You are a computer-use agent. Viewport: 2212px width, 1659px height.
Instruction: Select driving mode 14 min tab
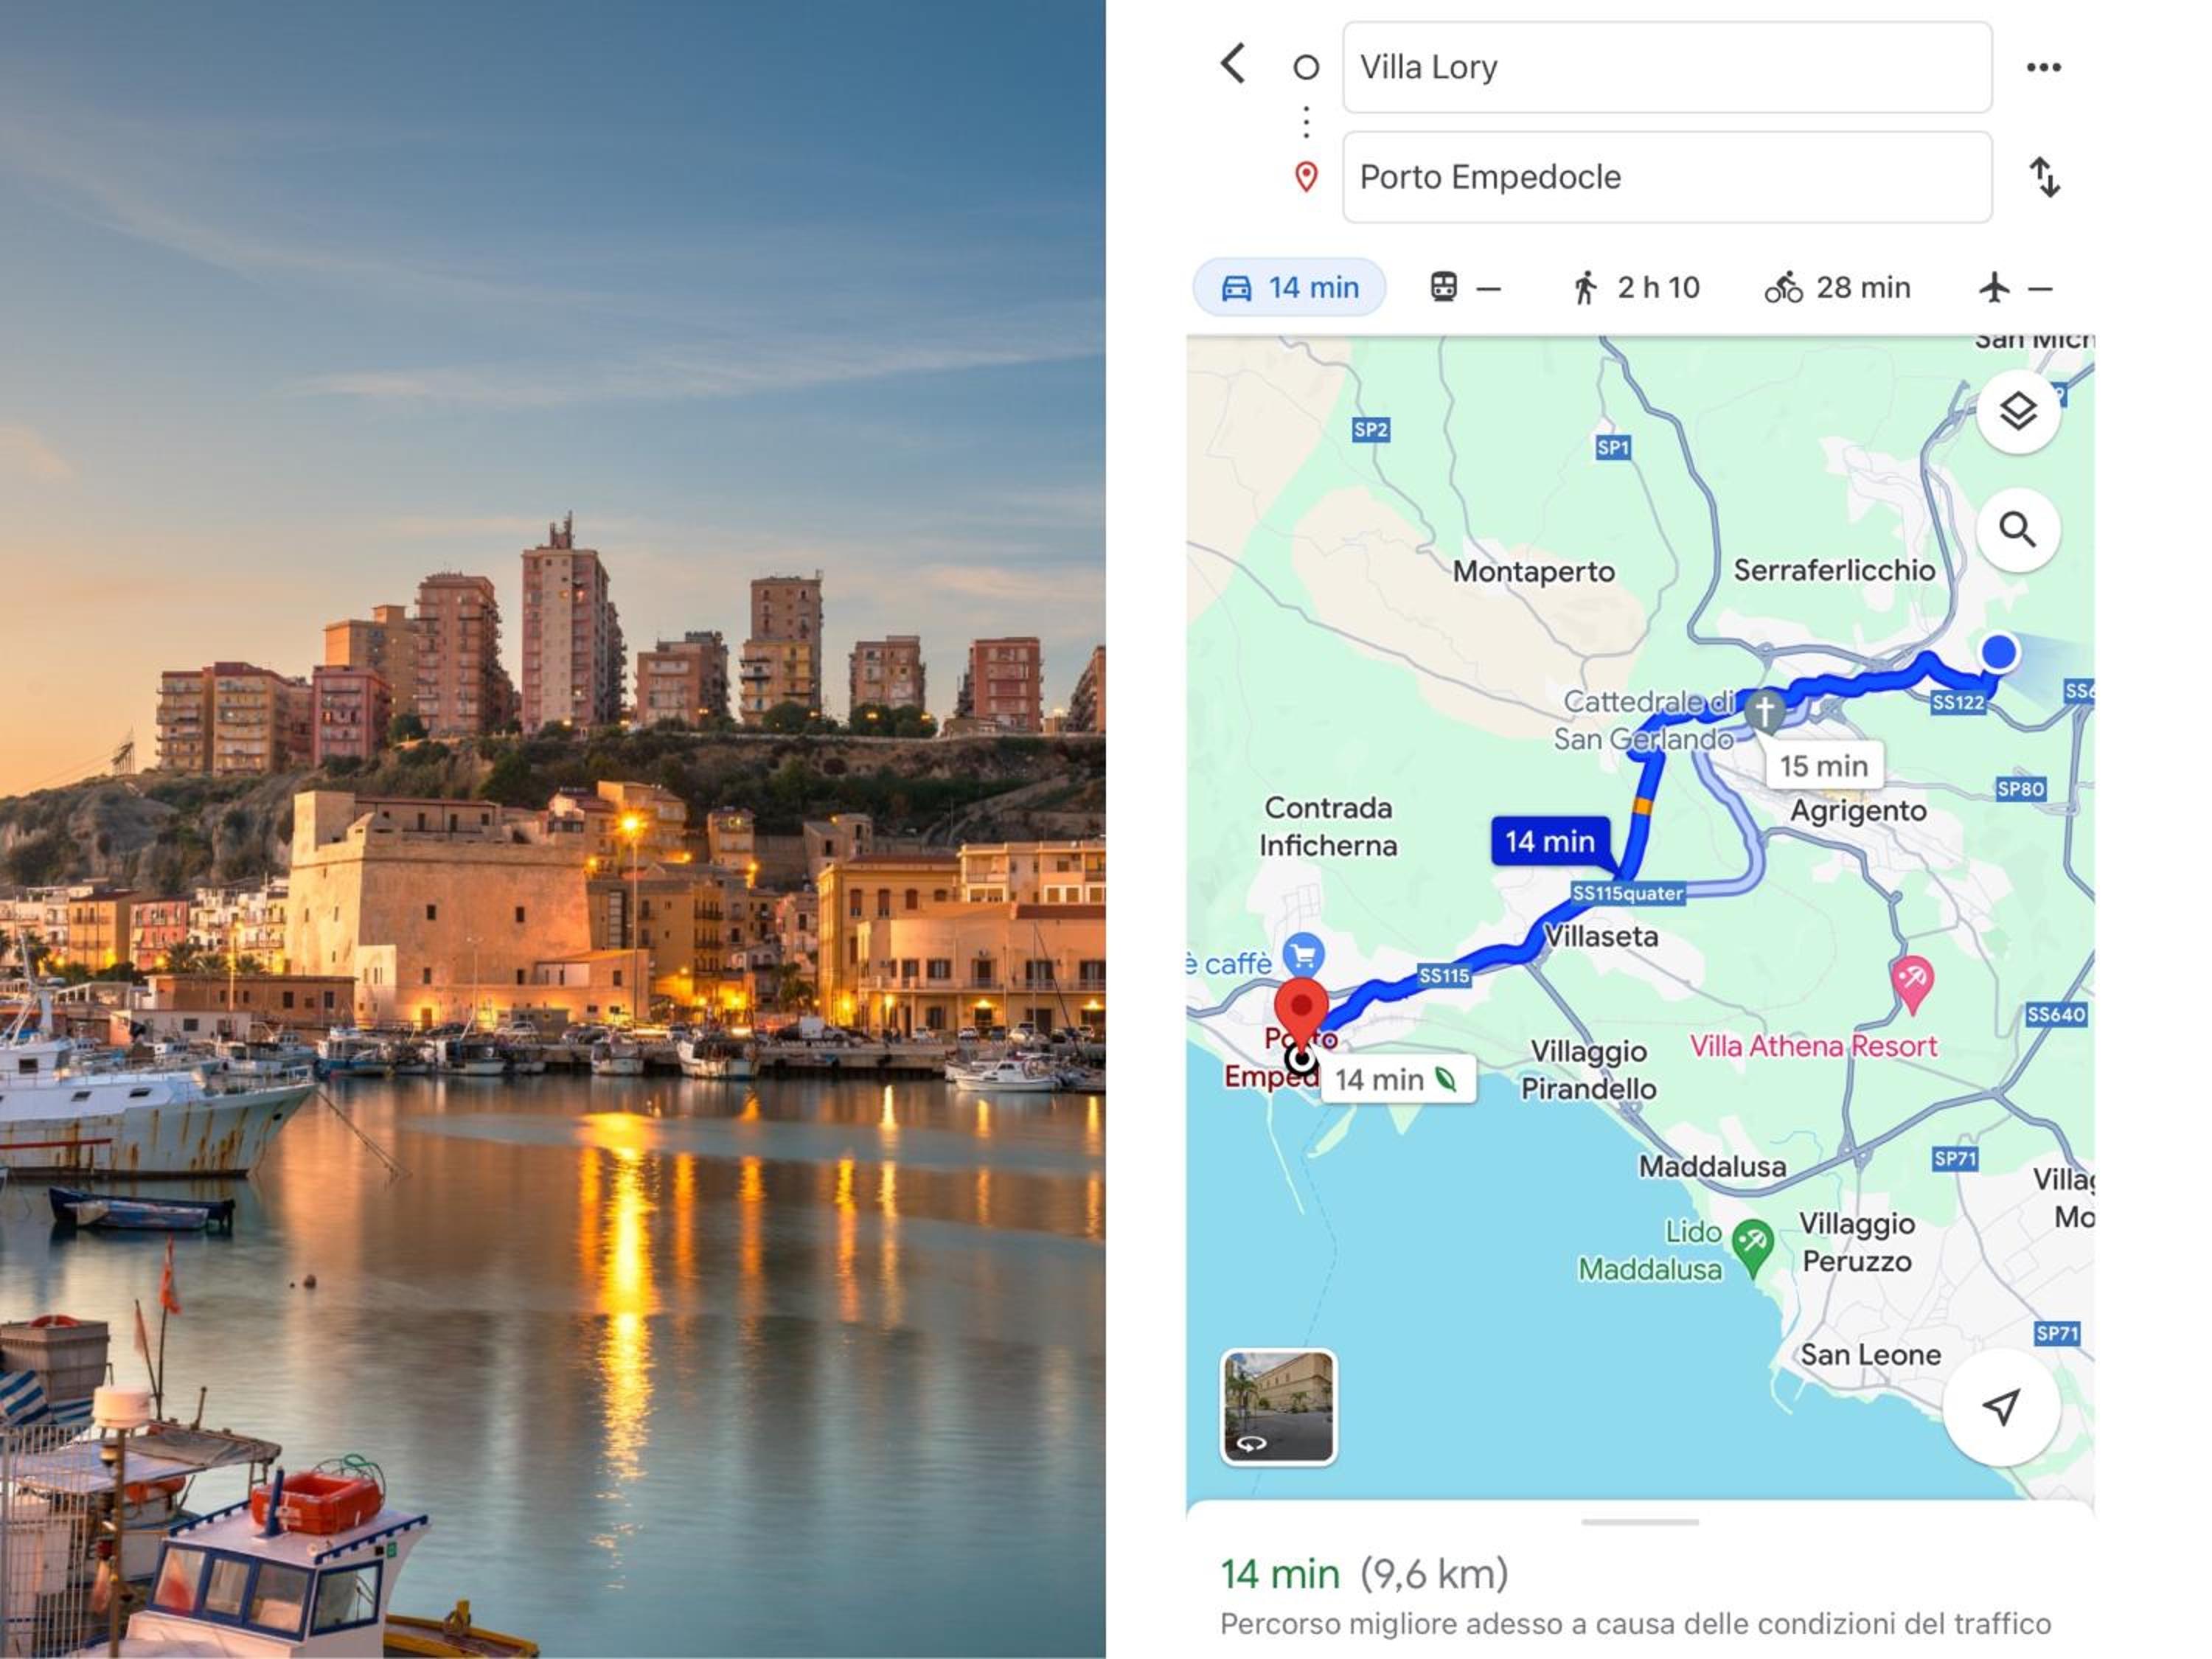(1289, 288)
